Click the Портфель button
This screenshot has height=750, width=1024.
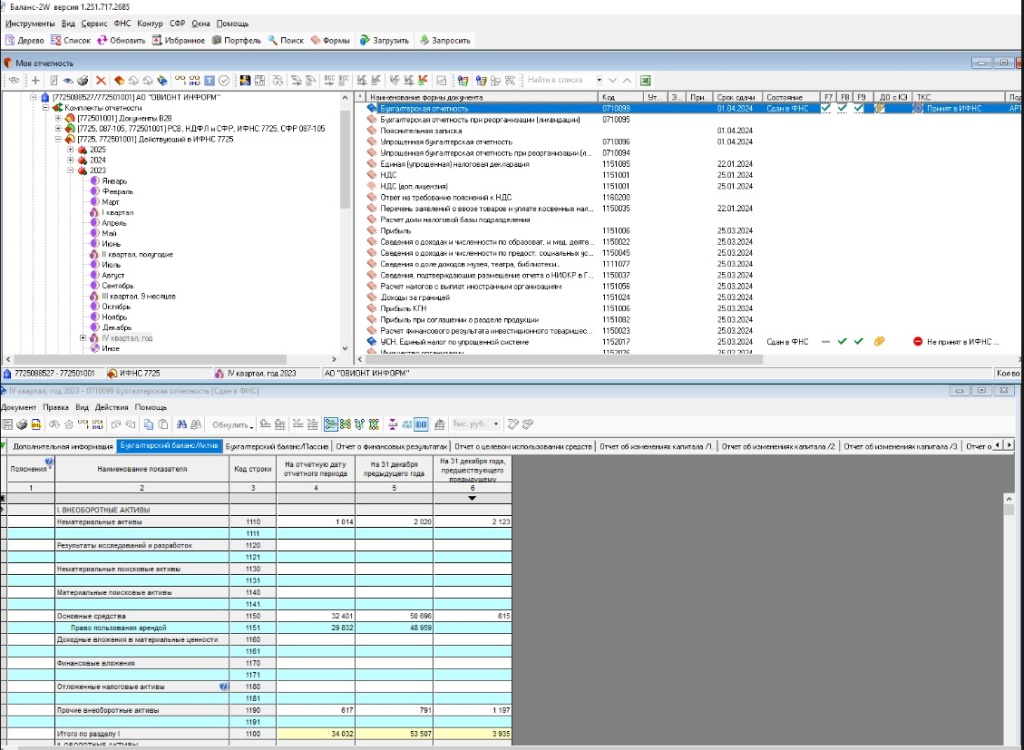(236, 41)
